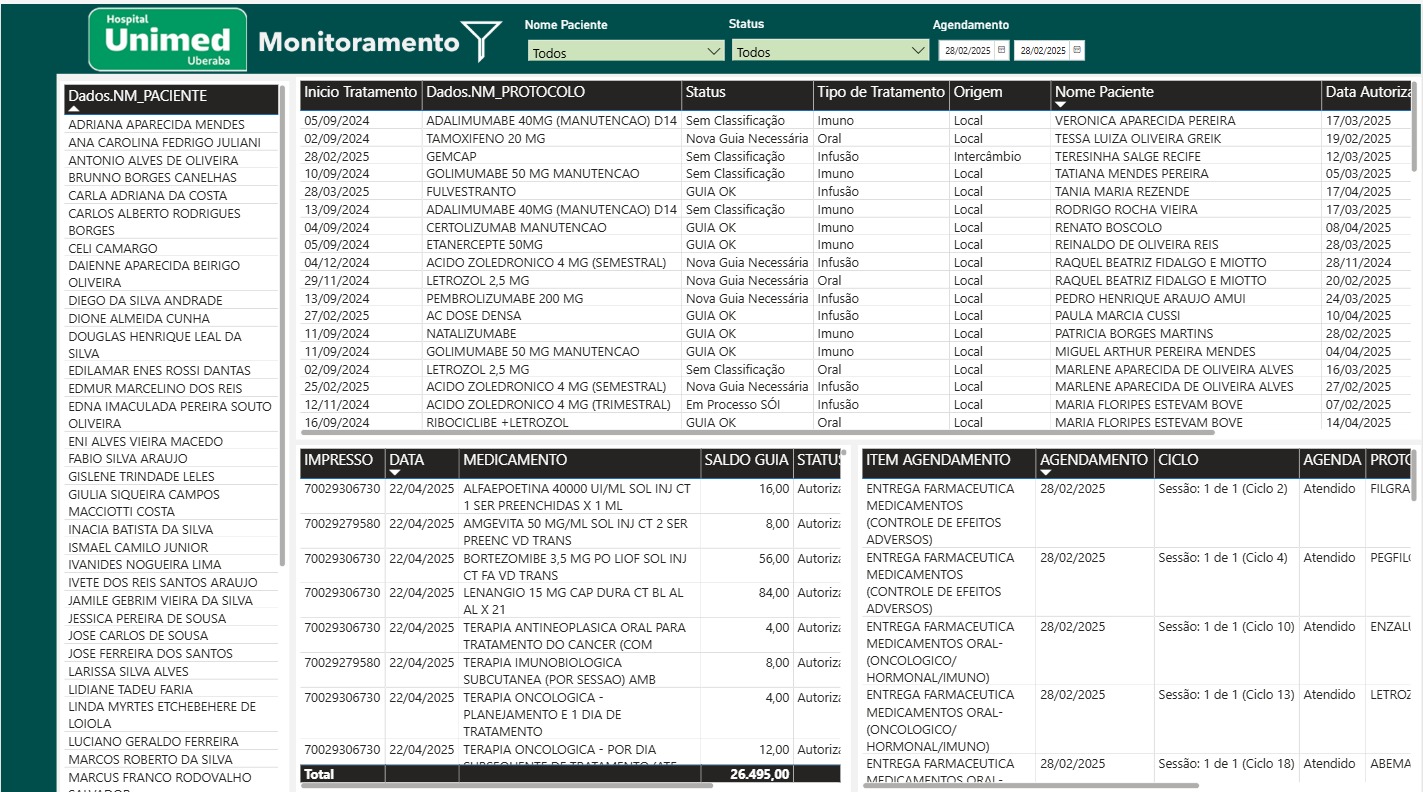Click the Total 26.495,00 value
Viewport: 1423px width, 792px height.
pos(760,774)
